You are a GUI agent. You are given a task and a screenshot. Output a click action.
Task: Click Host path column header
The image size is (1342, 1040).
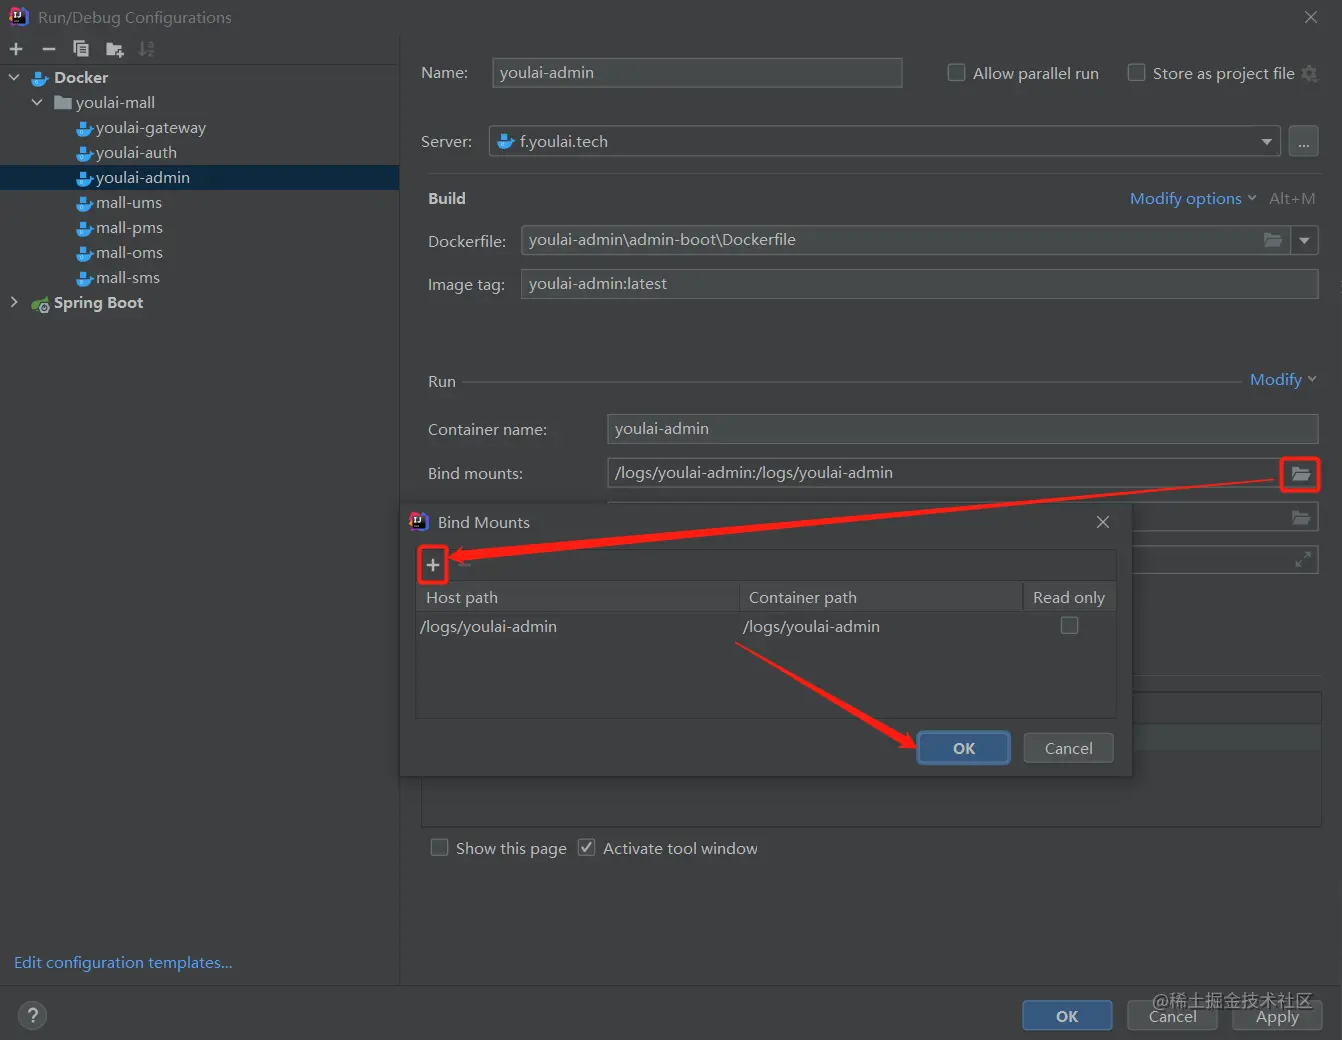pos(577,597)
